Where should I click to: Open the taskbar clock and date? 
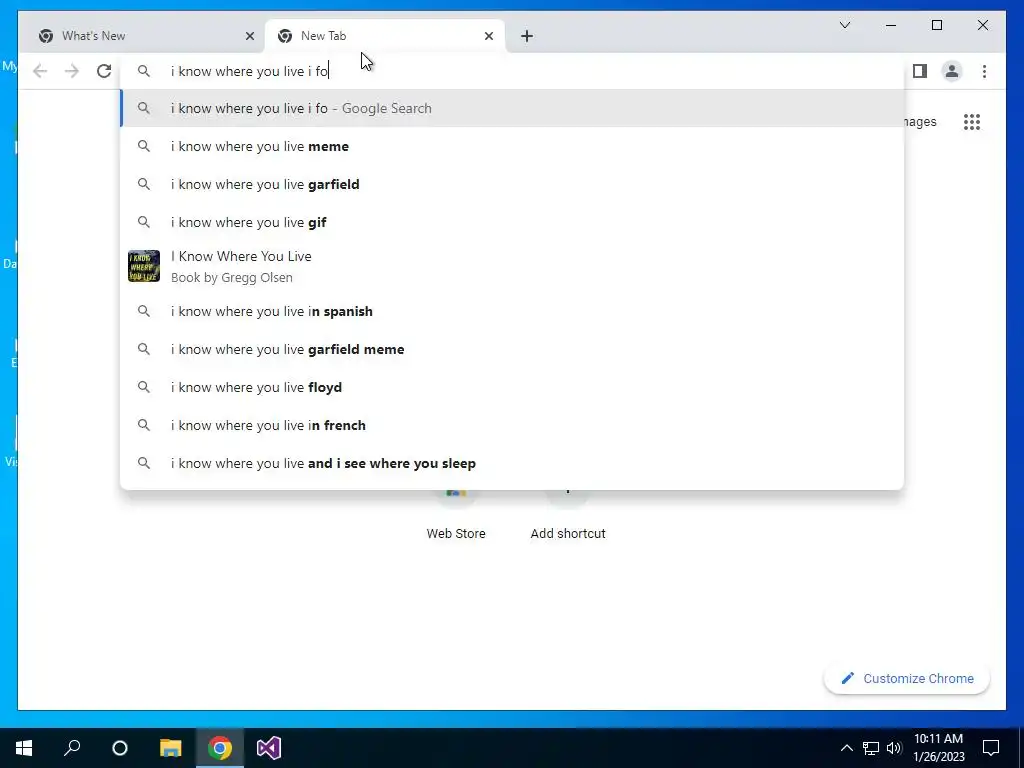938,748
